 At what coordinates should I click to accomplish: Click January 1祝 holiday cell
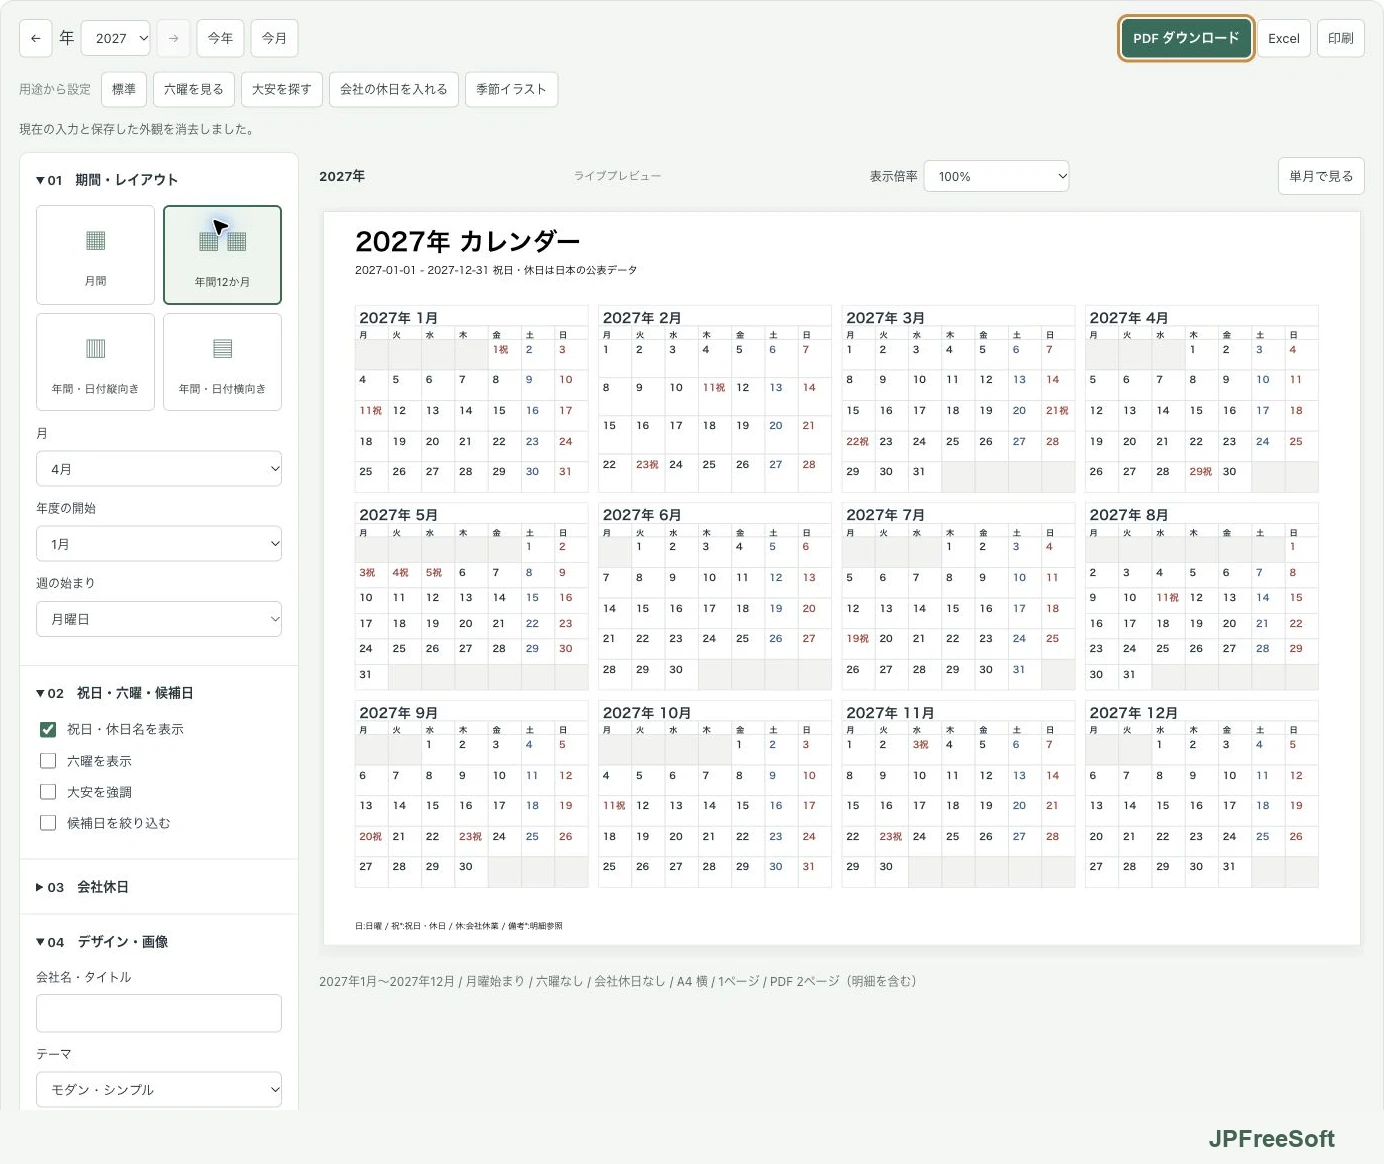[x=505, y=355]
